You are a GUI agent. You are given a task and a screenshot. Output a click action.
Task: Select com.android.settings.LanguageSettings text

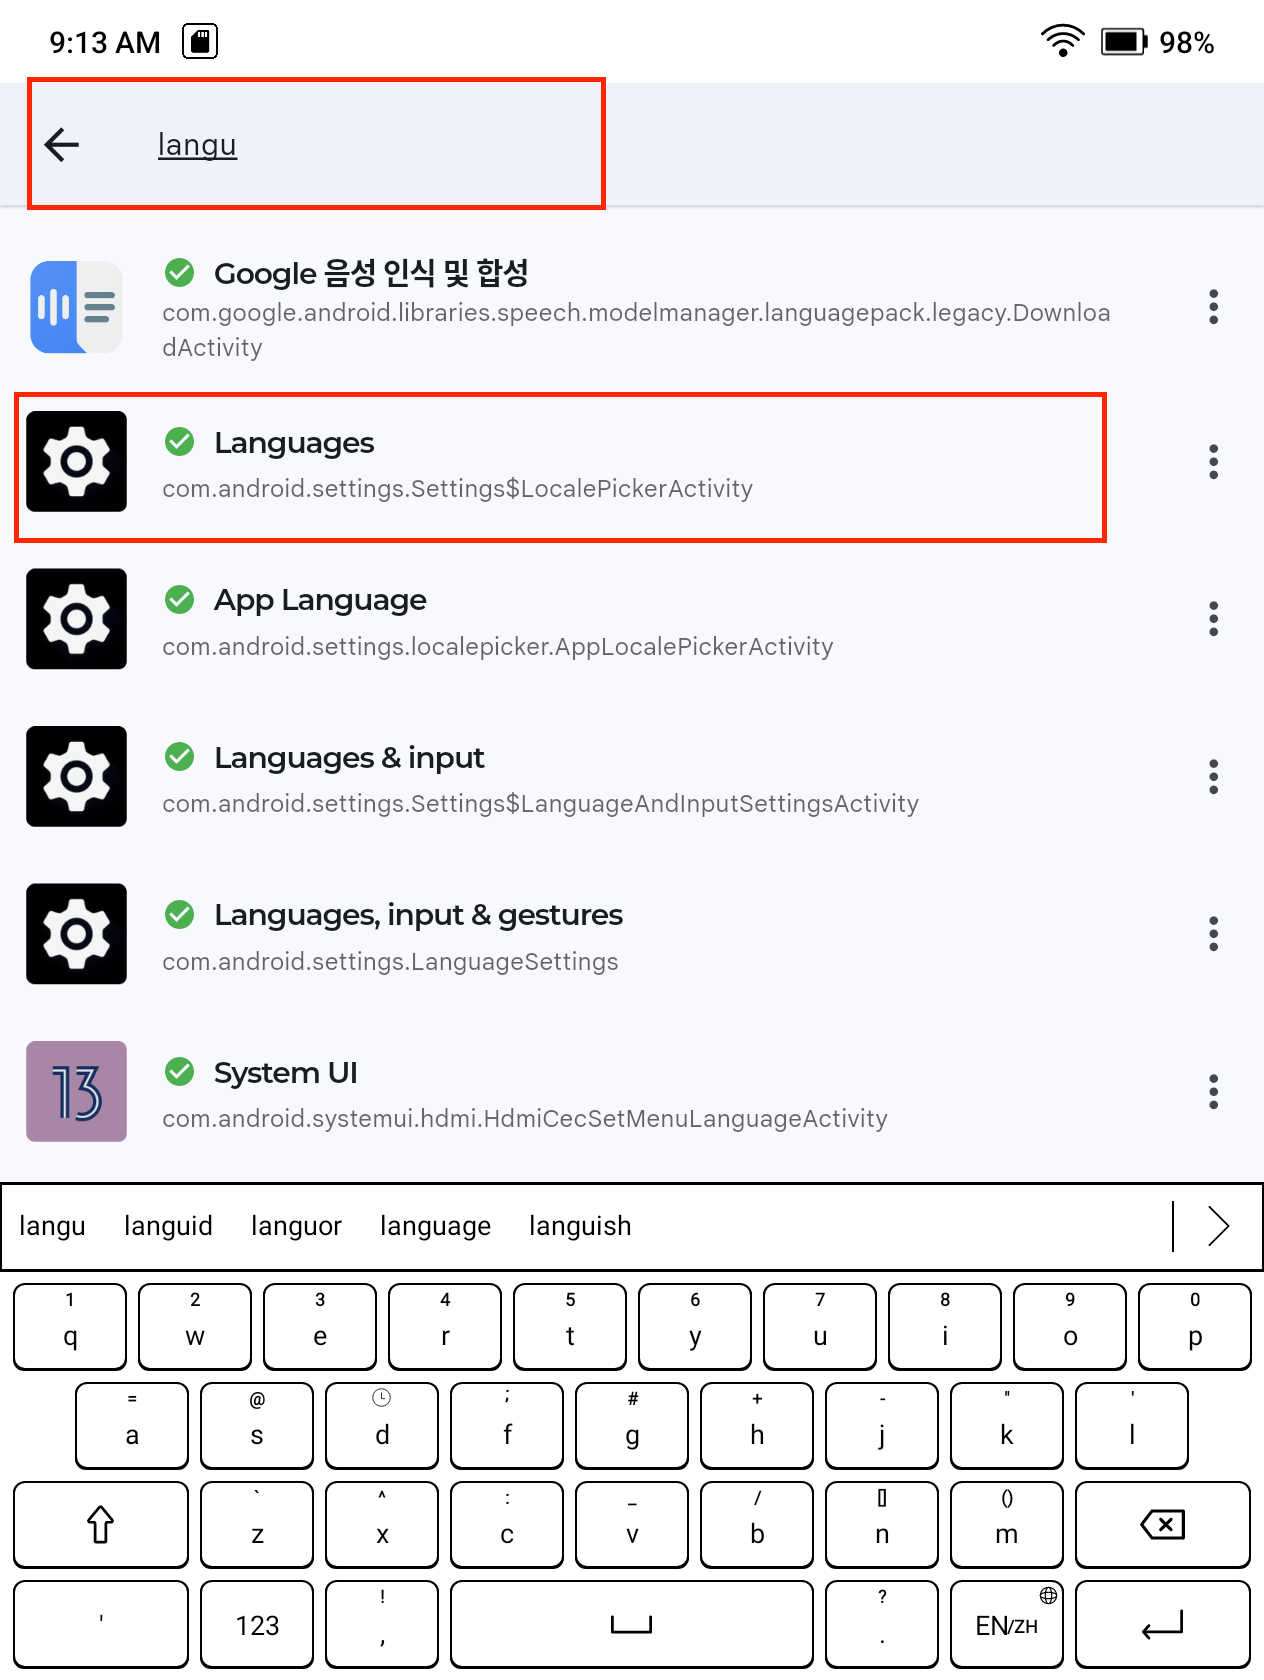(390, 962)
